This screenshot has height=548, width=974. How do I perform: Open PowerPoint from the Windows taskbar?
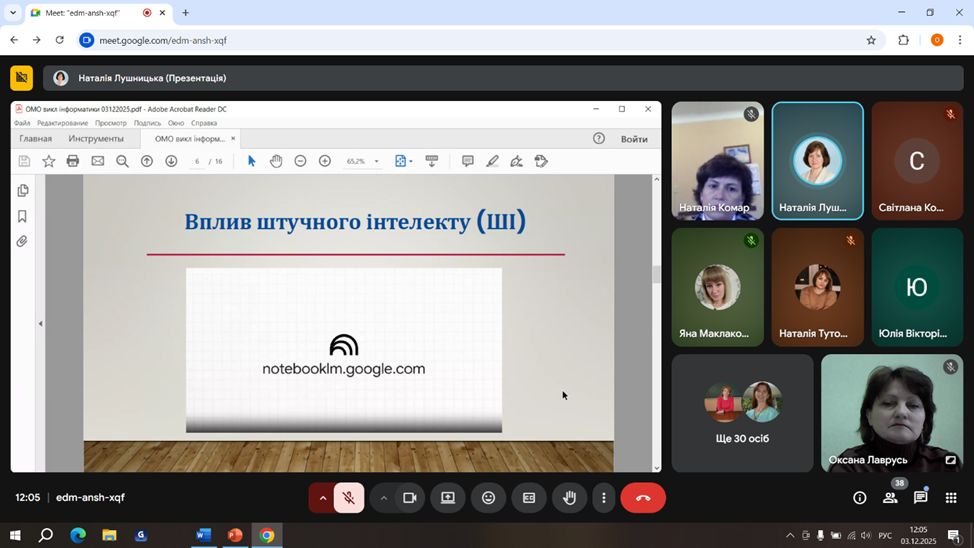coord(235,535)
